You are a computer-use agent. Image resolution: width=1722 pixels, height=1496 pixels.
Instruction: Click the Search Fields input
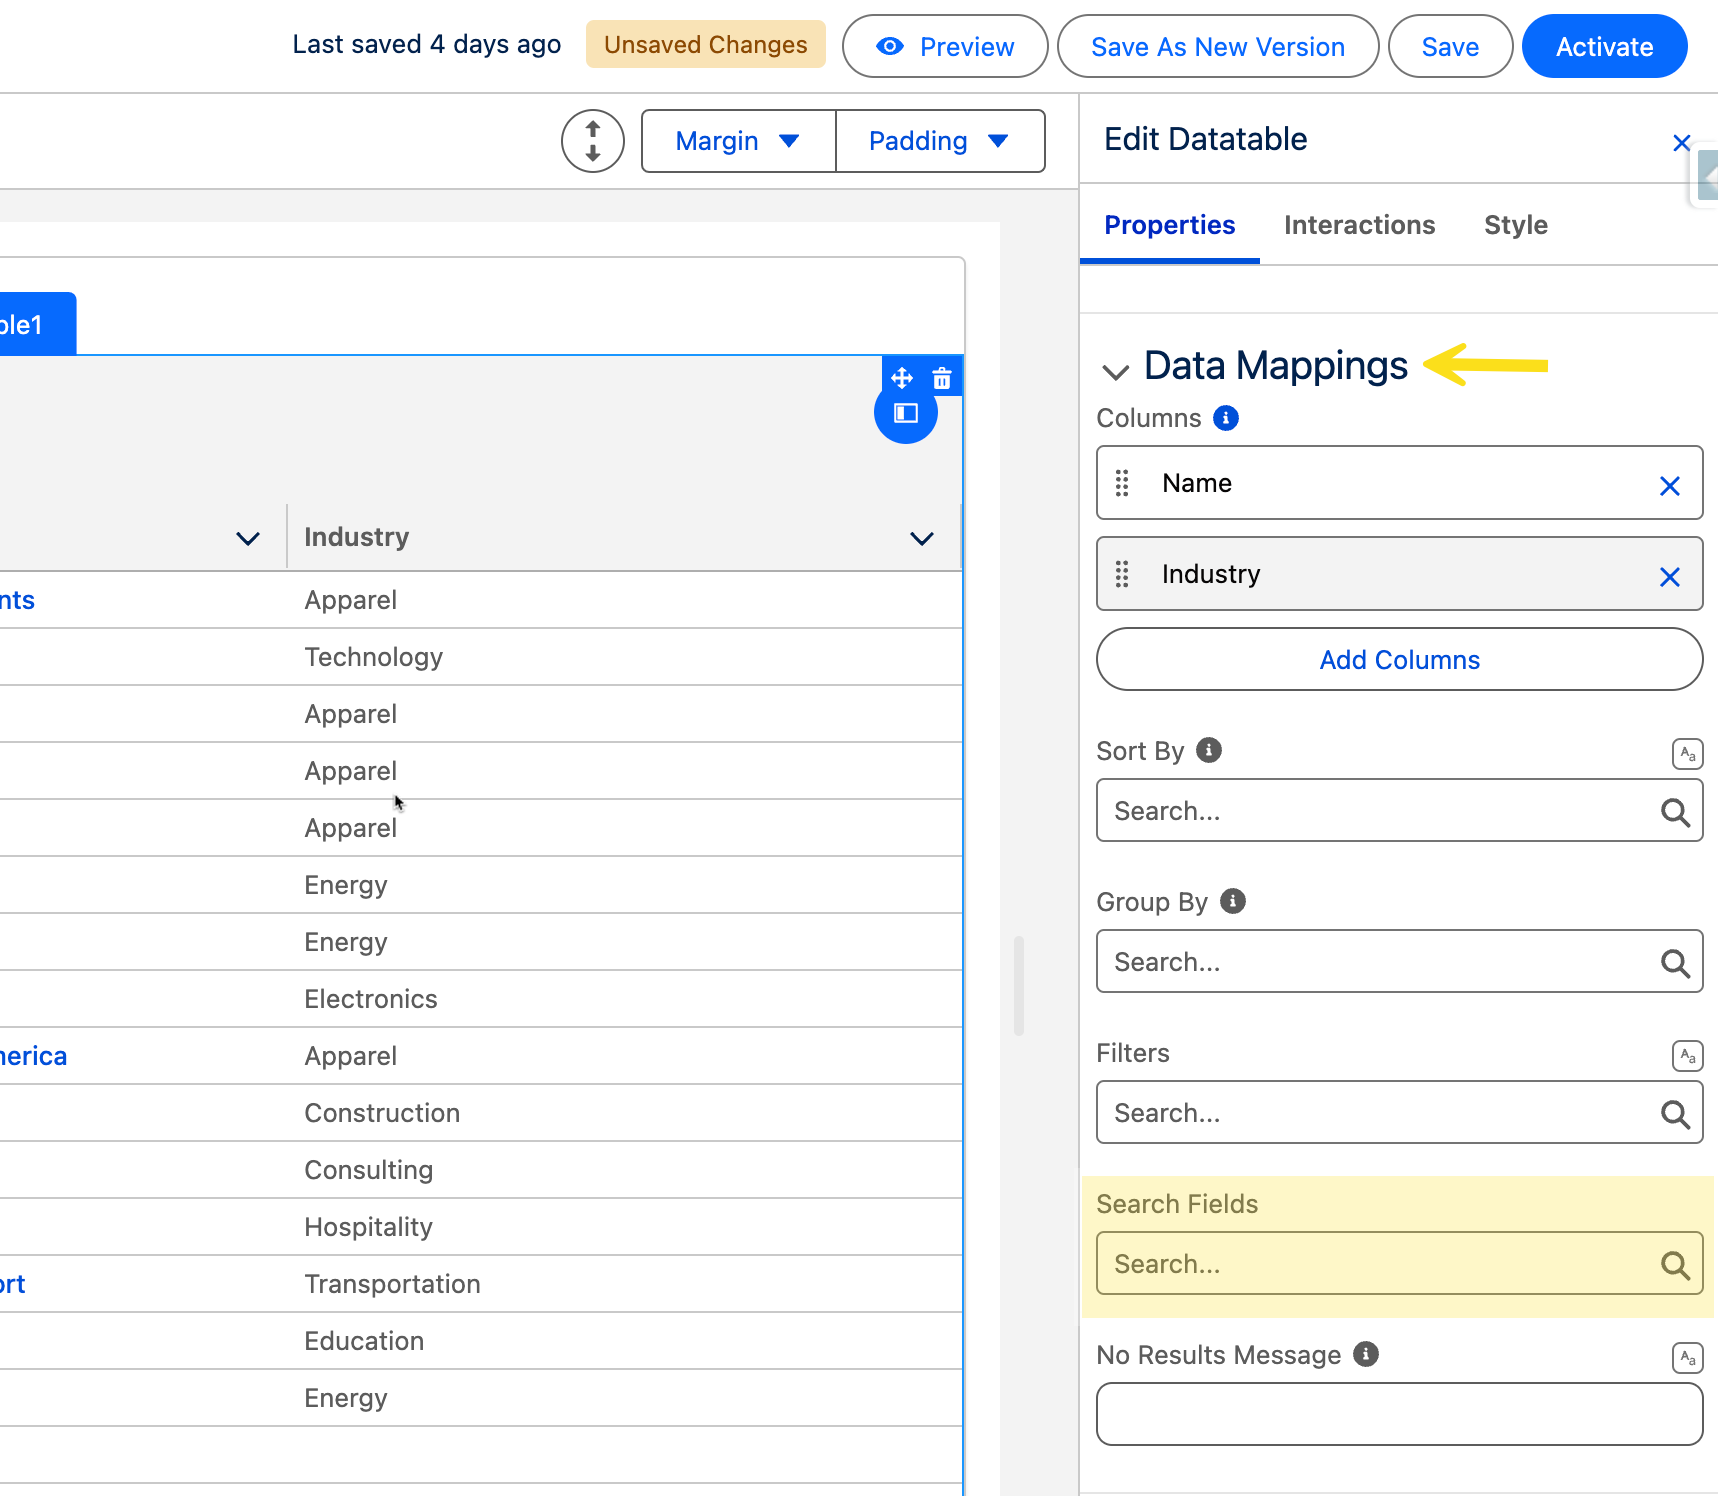[1380, 1264]
